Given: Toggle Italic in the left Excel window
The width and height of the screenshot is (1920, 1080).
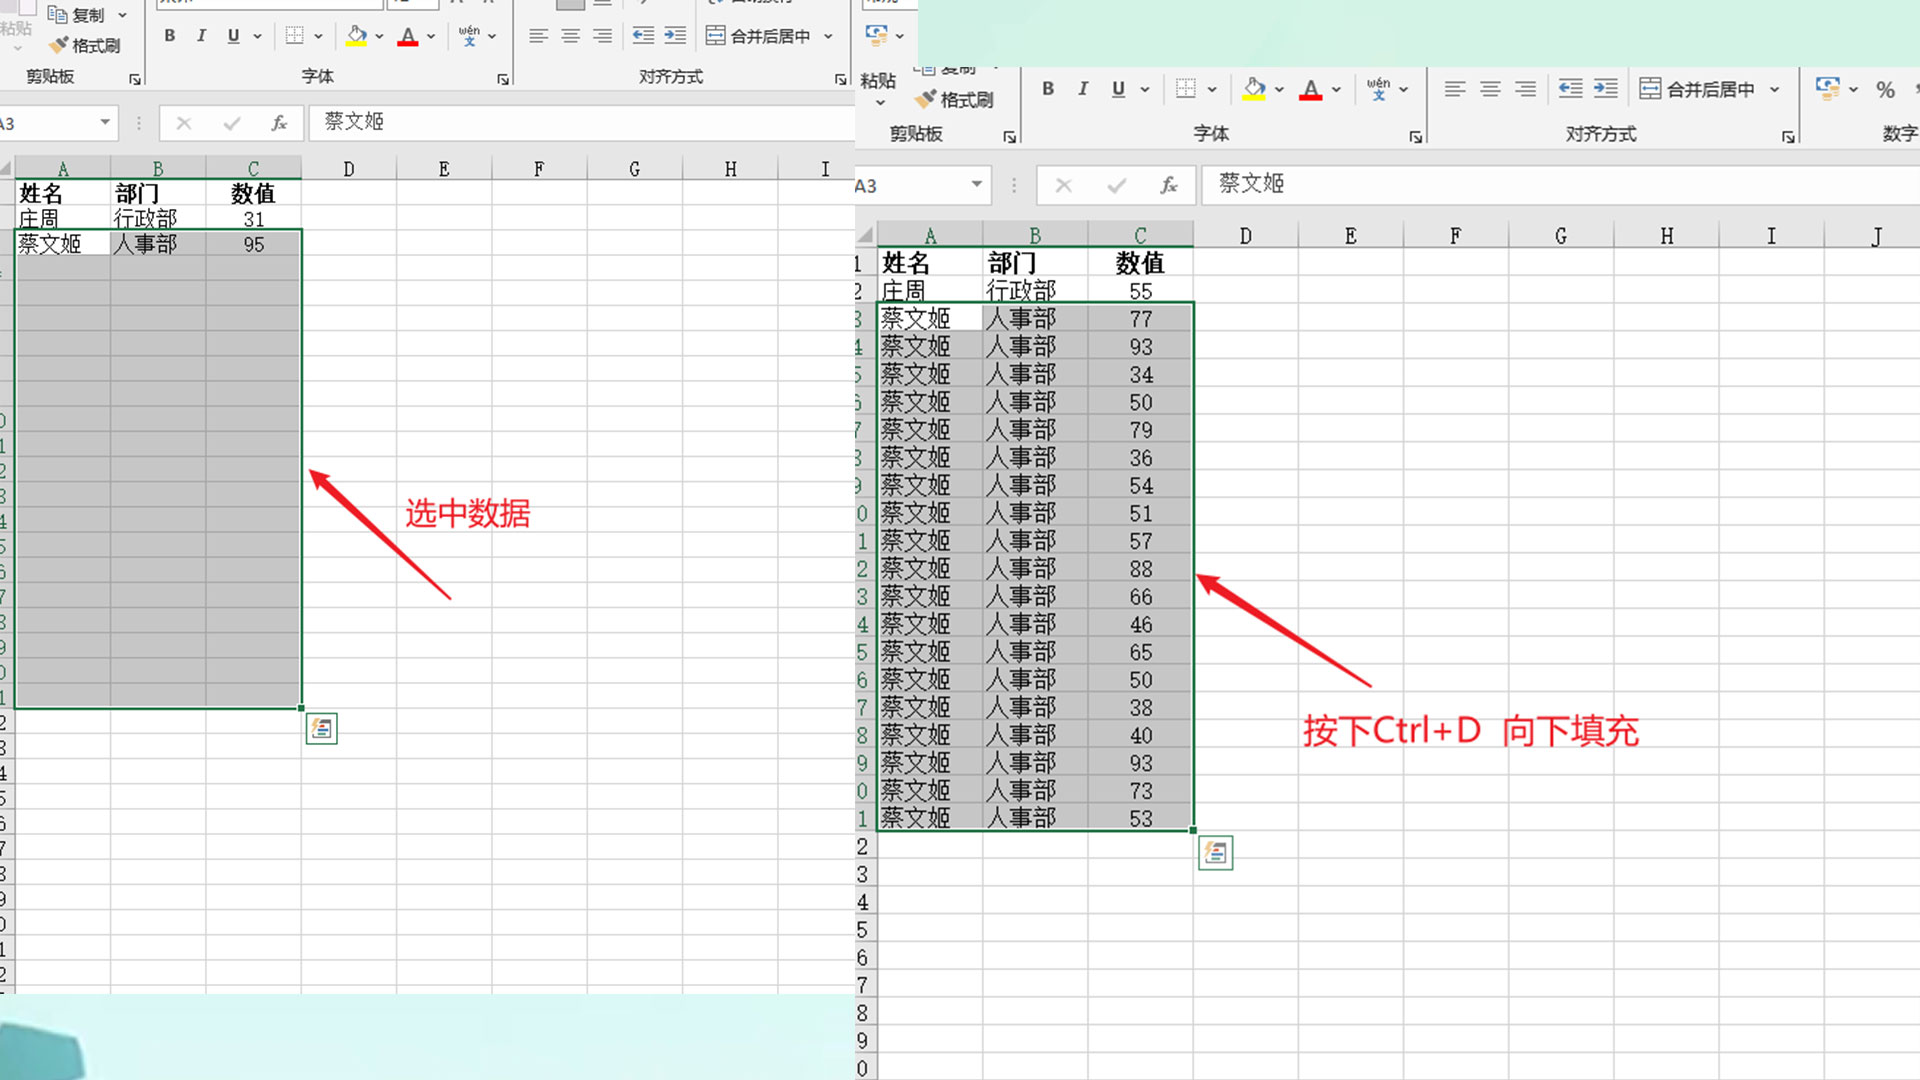Looking at the screenshot, I should tap(201, 36).
